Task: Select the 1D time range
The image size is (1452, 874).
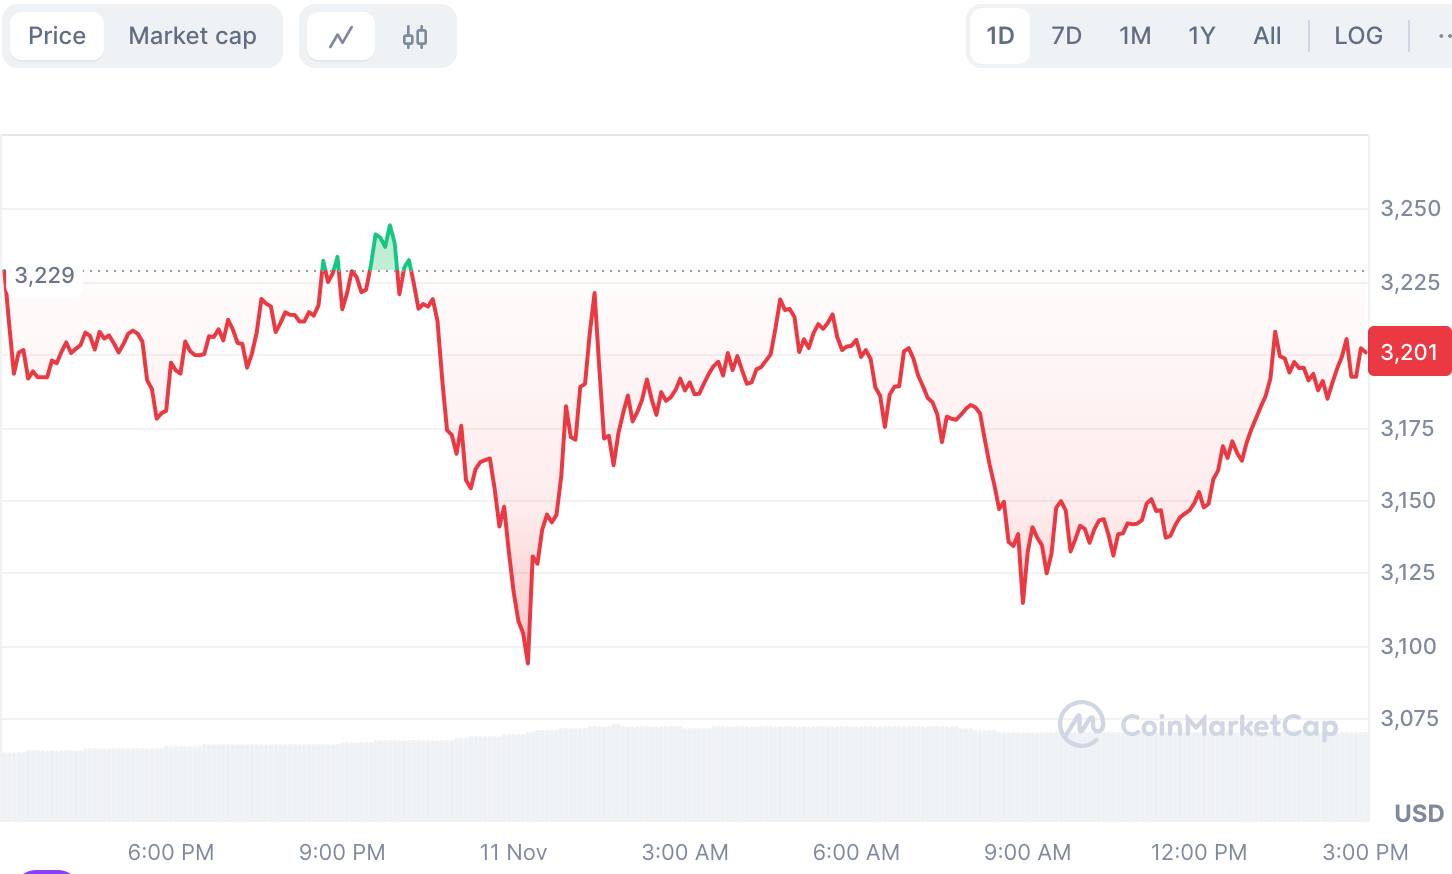Action: (x=1000, y=36)
